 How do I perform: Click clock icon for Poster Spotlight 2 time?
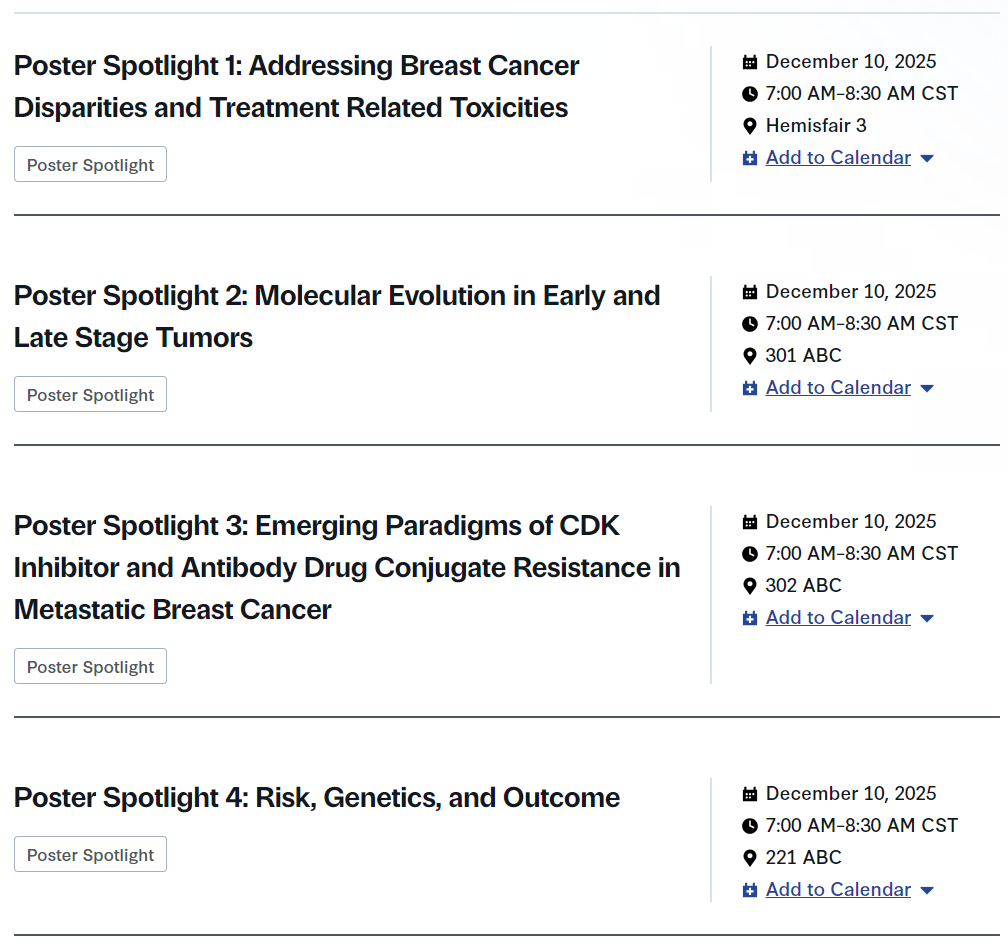coord(750,324)
